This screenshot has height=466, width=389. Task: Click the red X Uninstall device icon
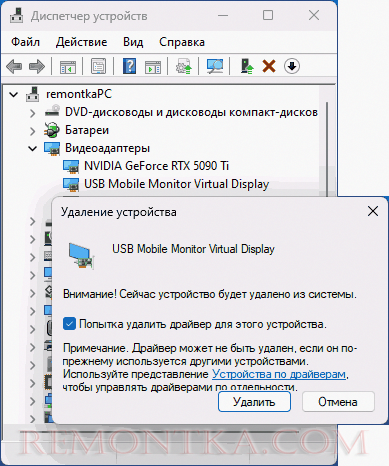pyautogui.click(x=269, y=66)
